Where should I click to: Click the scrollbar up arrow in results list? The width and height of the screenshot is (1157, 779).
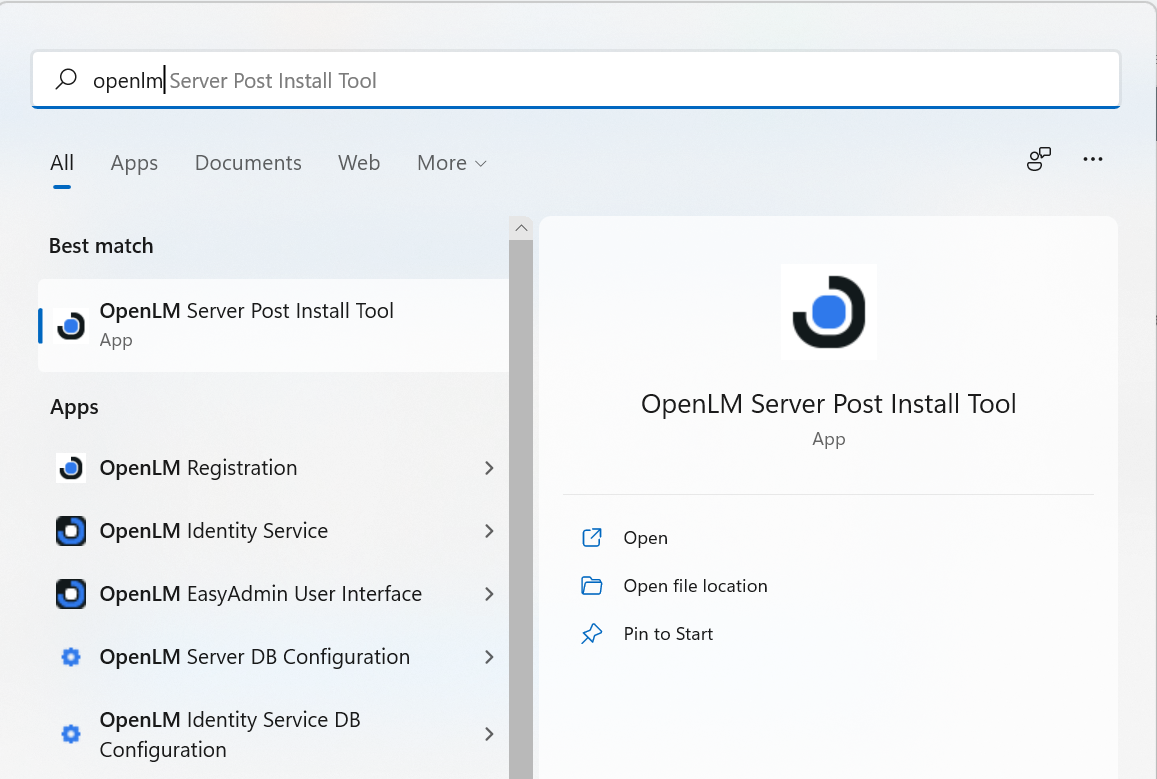[521, 228]
